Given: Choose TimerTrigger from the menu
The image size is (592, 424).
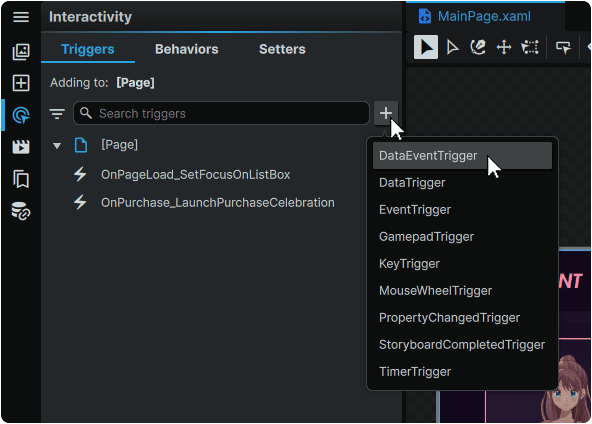Looking at the screenshot, I should tap(462, 372).
